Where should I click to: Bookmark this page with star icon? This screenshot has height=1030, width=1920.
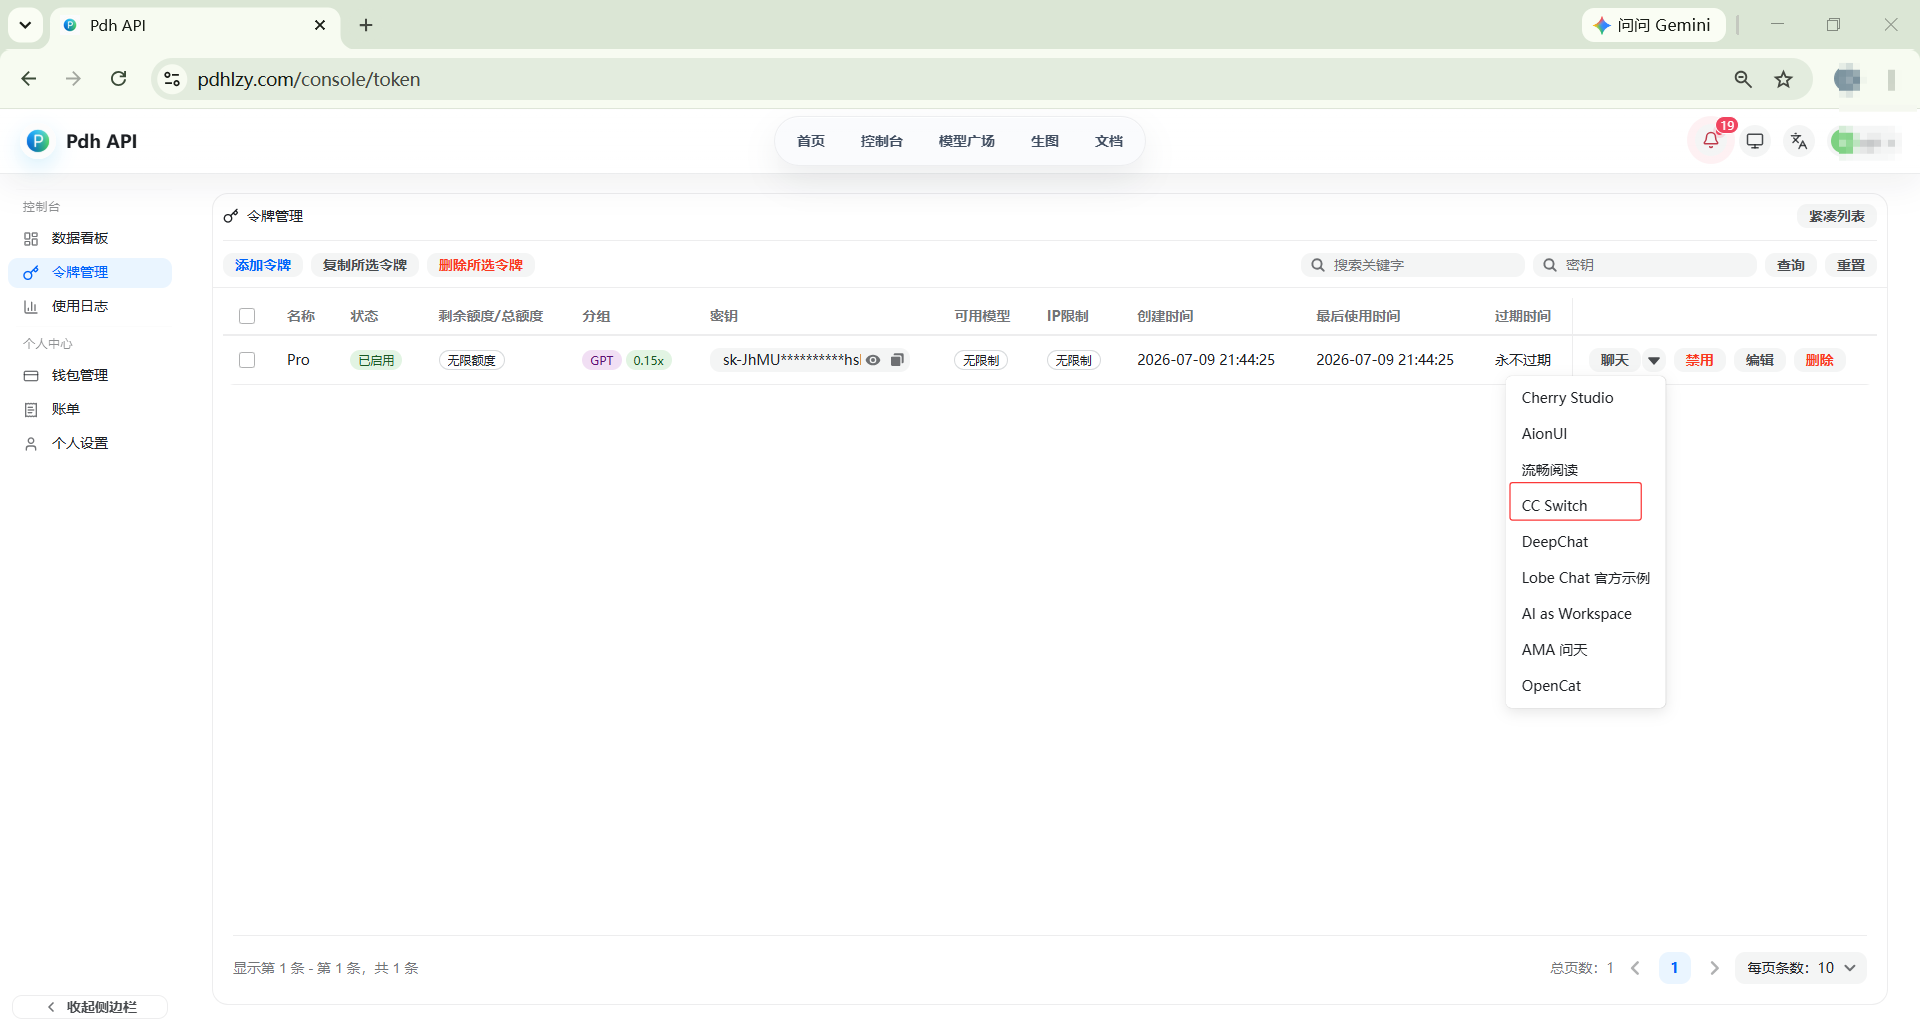click(x=1783, y=79)
